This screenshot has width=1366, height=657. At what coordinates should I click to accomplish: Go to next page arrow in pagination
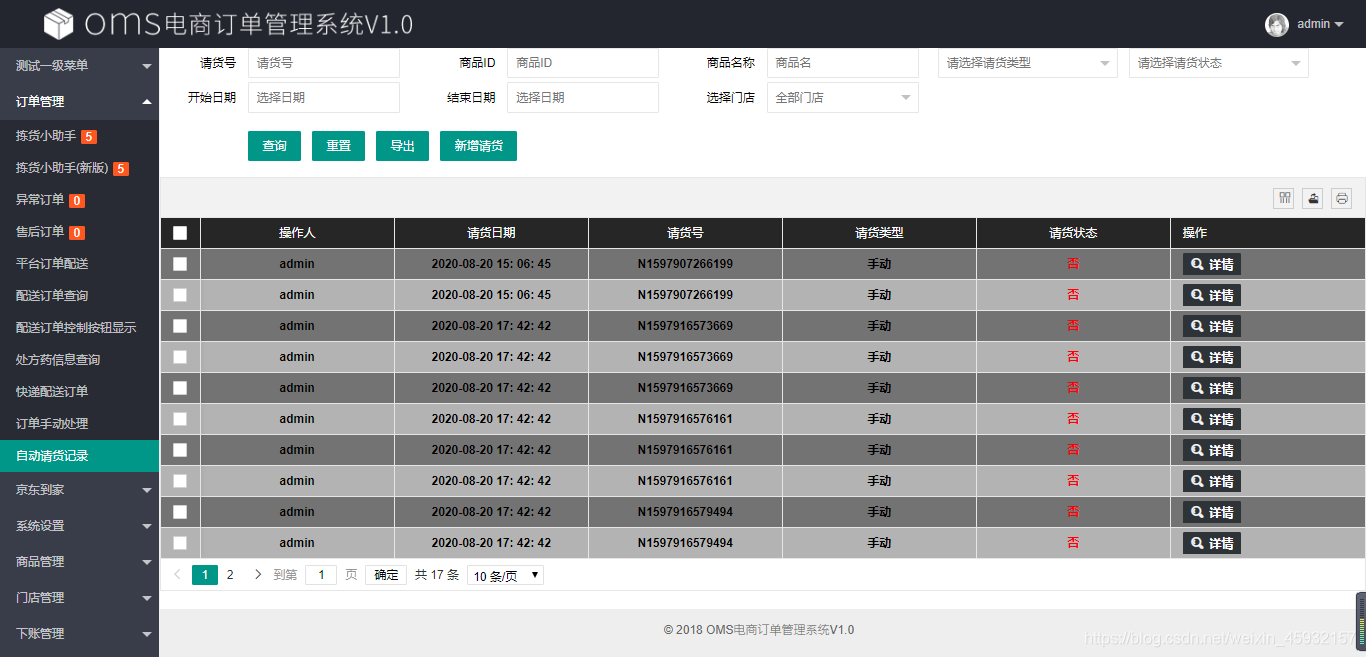click(257, 574)
